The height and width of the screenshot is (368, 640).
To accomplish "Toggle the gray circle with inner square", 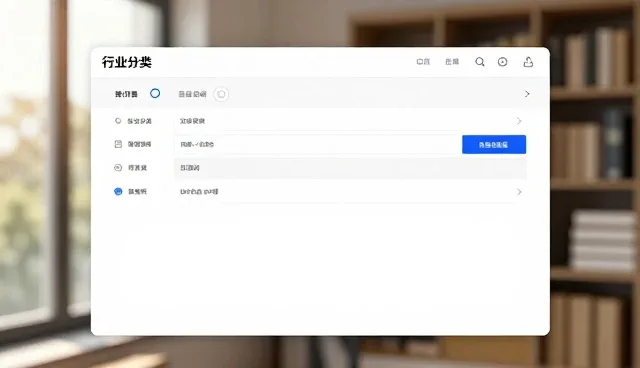I will click(x=221, y=94).
